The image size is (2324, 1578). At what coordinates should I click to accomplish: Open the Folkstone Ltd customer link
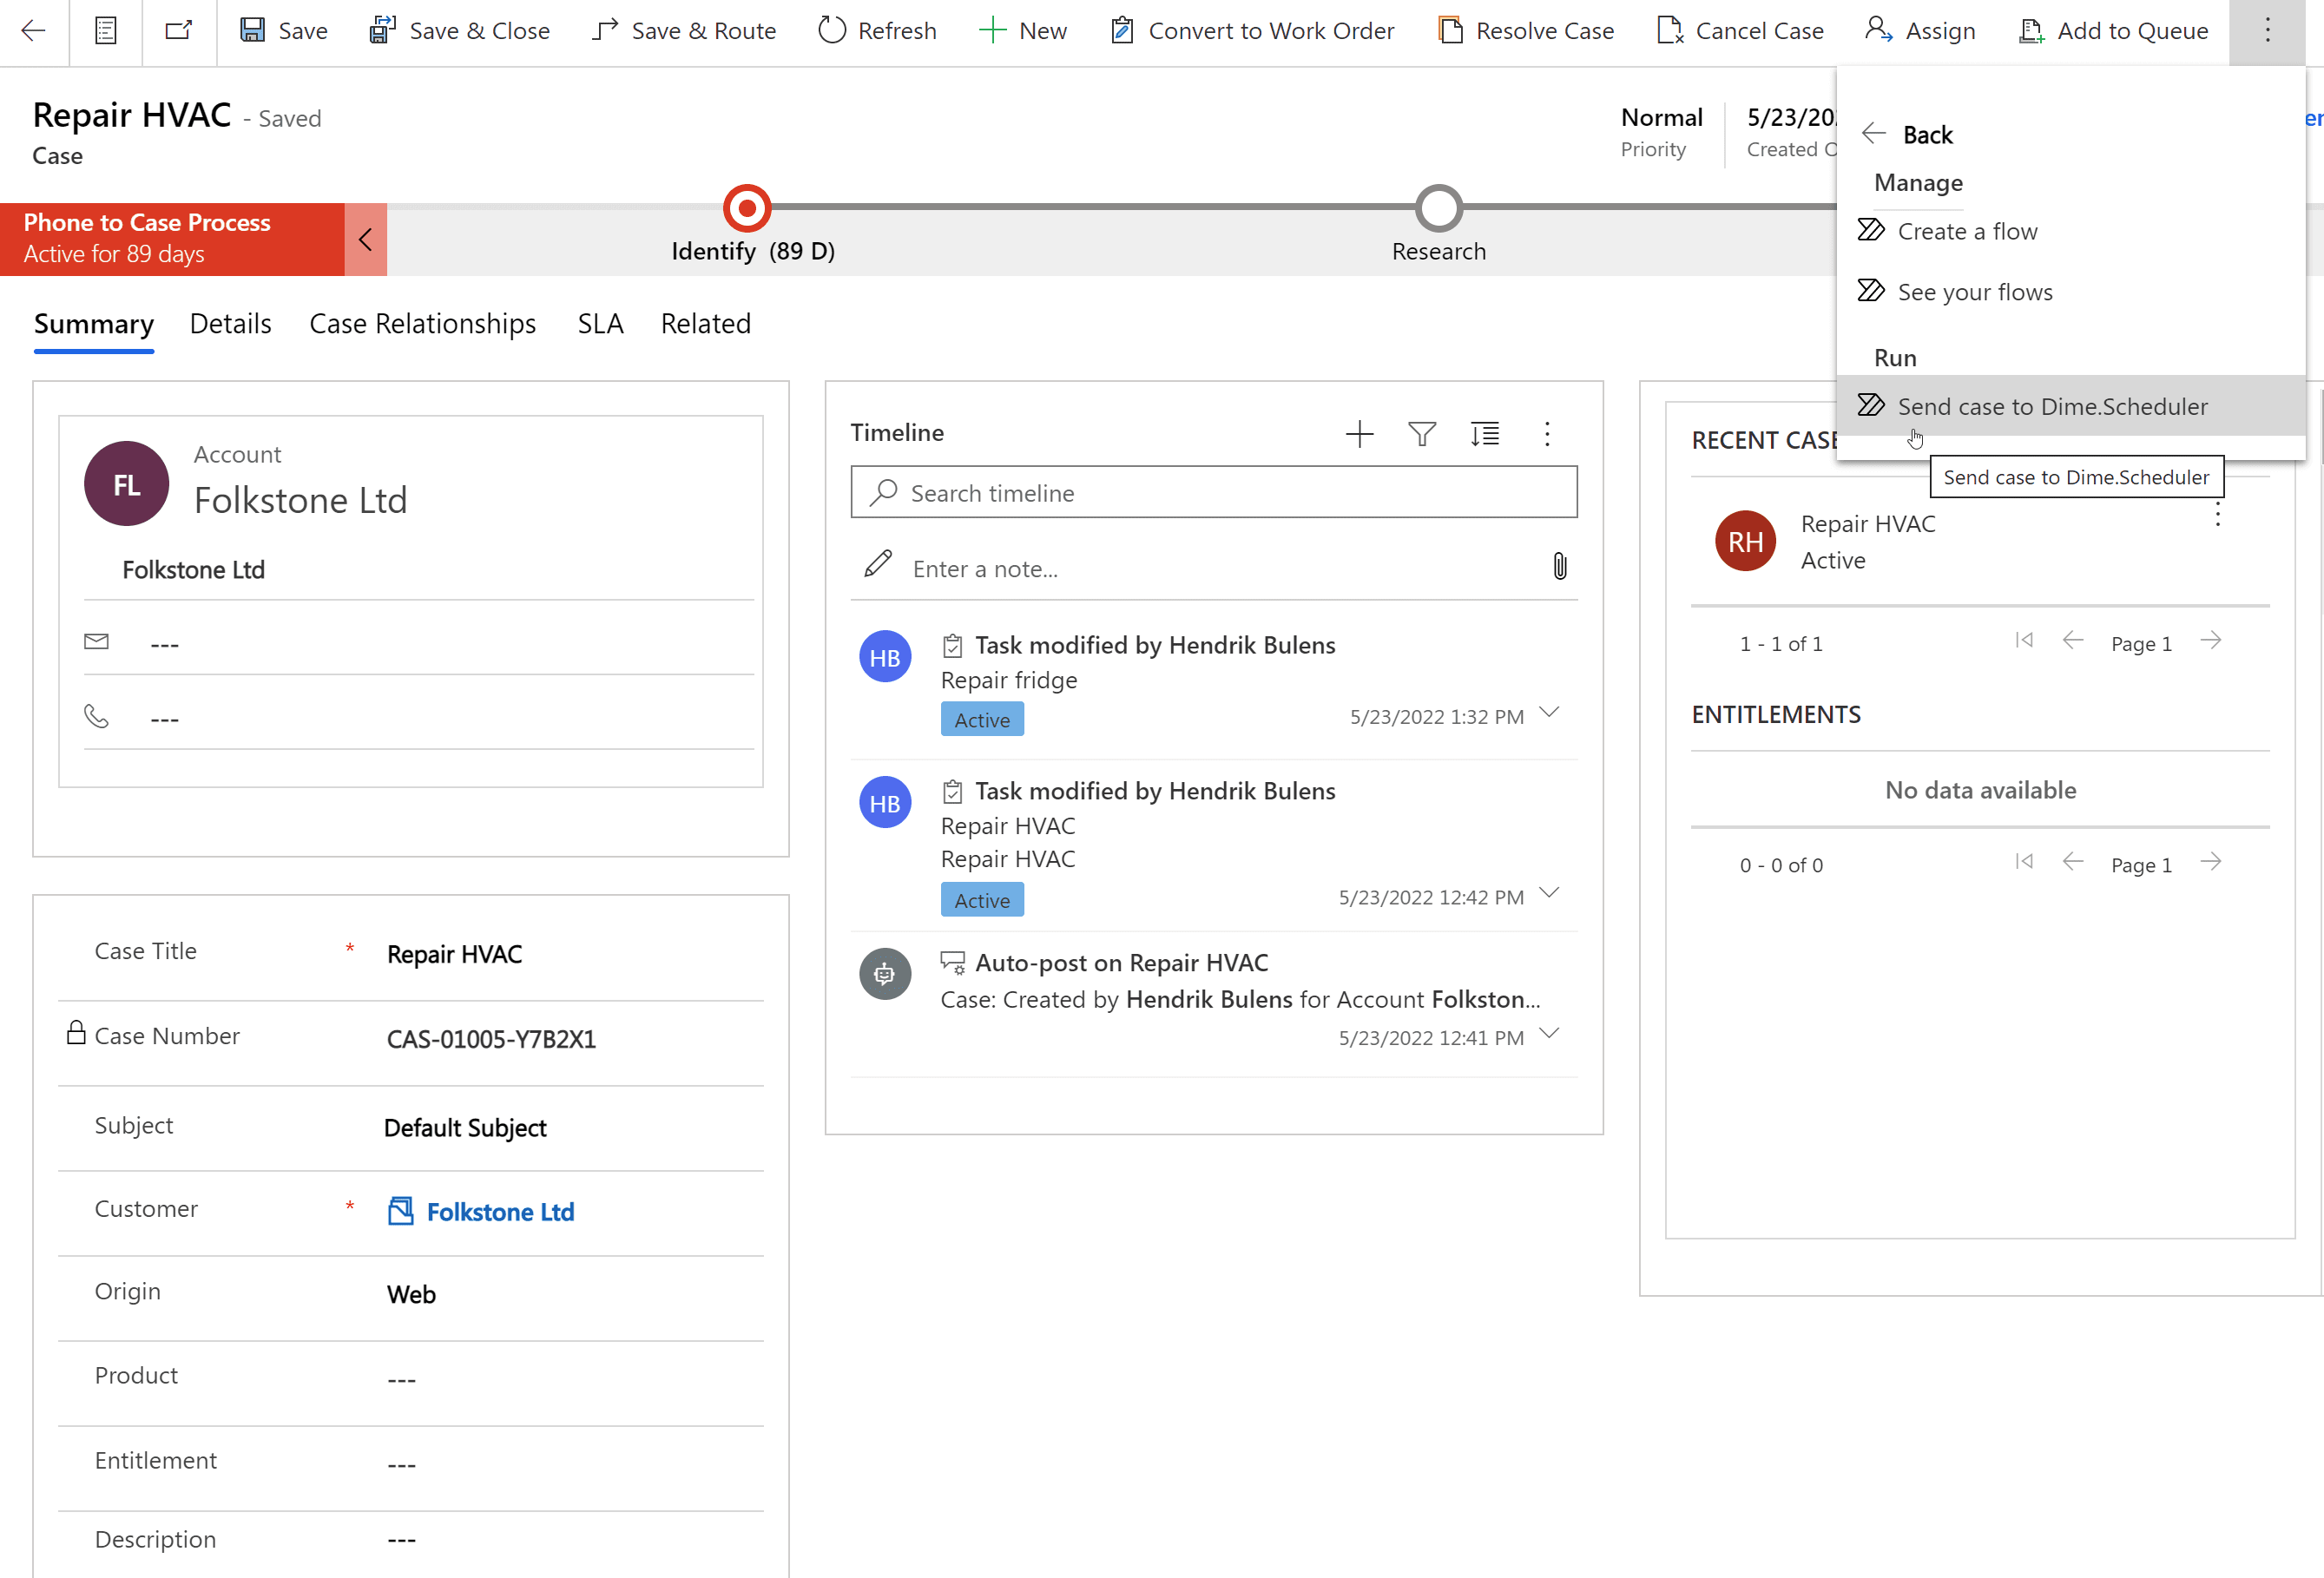(x=500, y=1212)
